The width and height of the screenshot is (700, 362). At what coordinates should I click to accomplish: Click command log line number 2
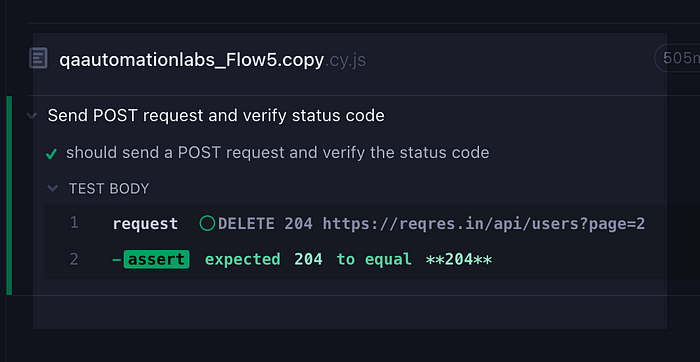tap(74, 259)
